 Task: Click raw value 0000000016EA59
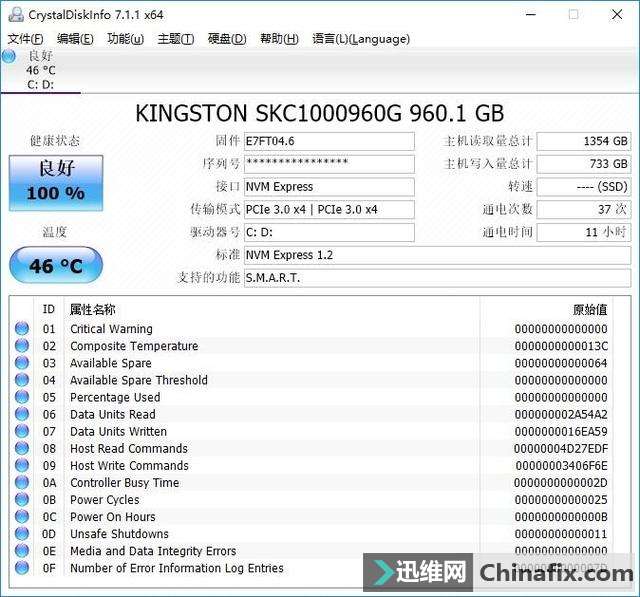[x=561, y=432]
